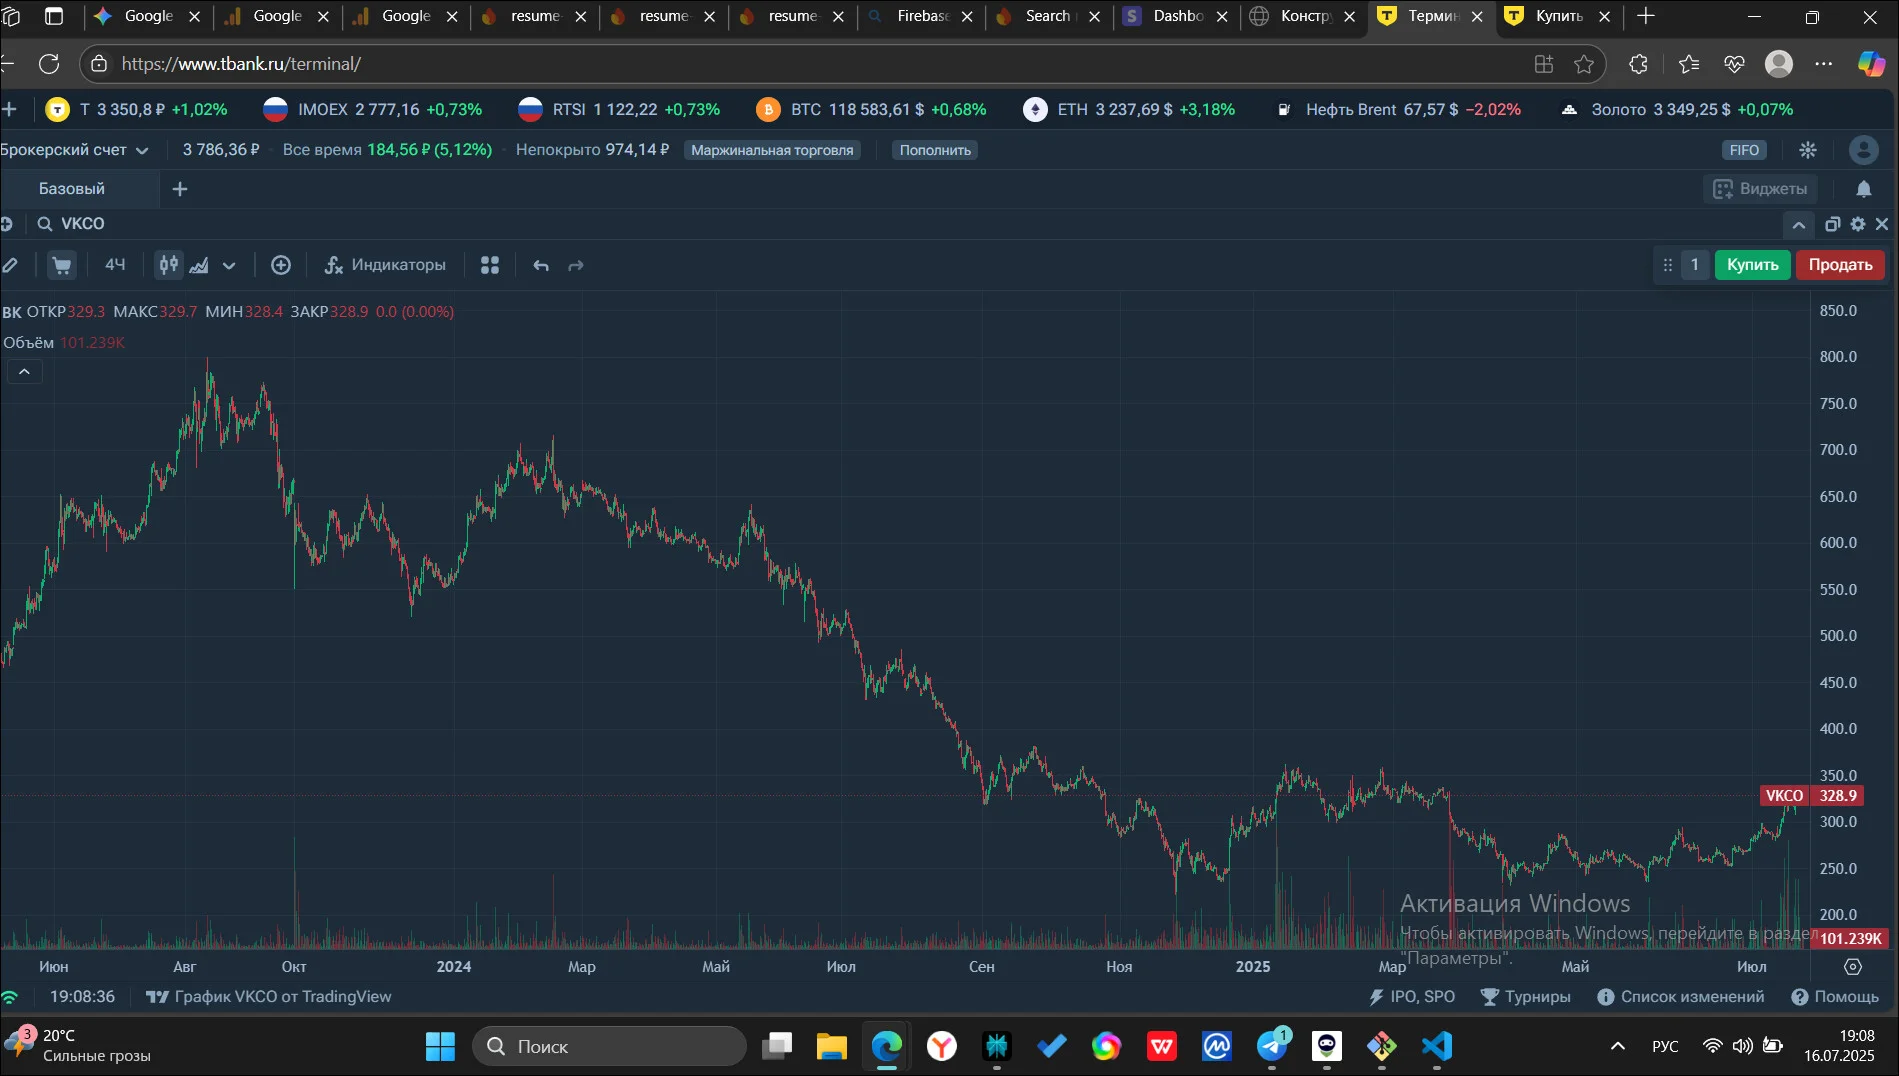Screen dimensions: 1899x1076
Task: Pop out the chart widget into a window
Action: point(1832,224)
